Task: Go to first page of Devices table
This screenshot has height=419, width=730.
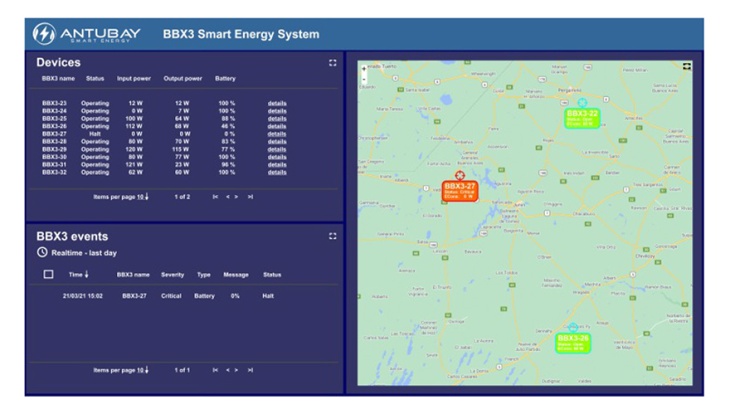Action: point(215,197)
